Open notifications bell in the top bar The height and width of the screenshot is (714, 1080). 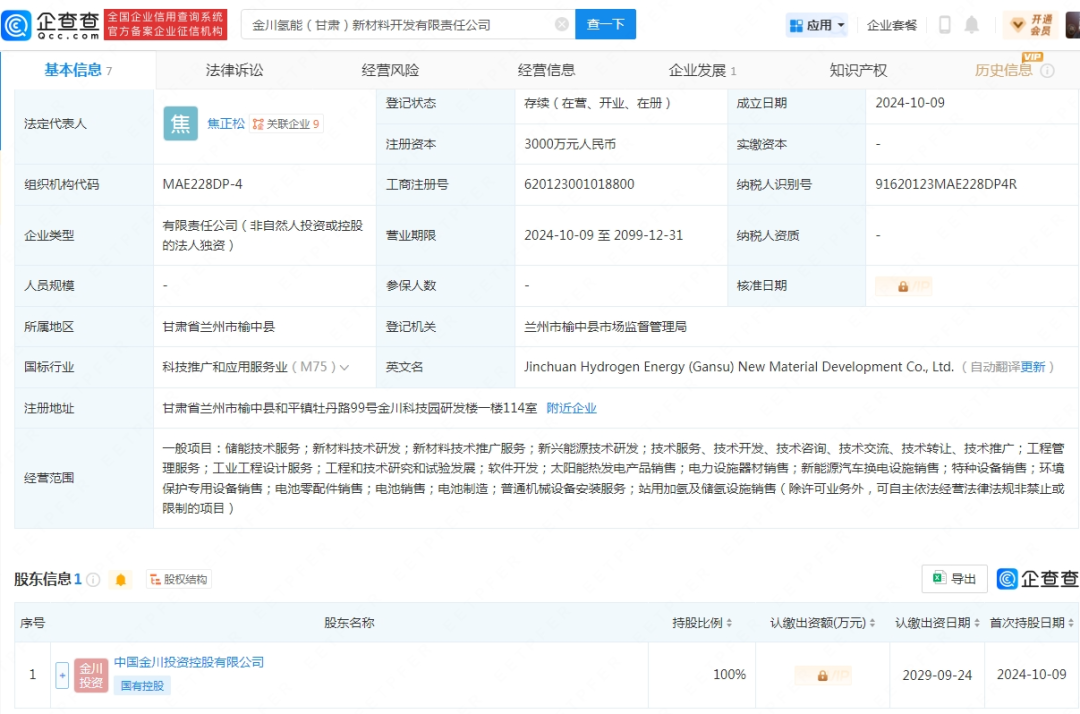(971, 25)
